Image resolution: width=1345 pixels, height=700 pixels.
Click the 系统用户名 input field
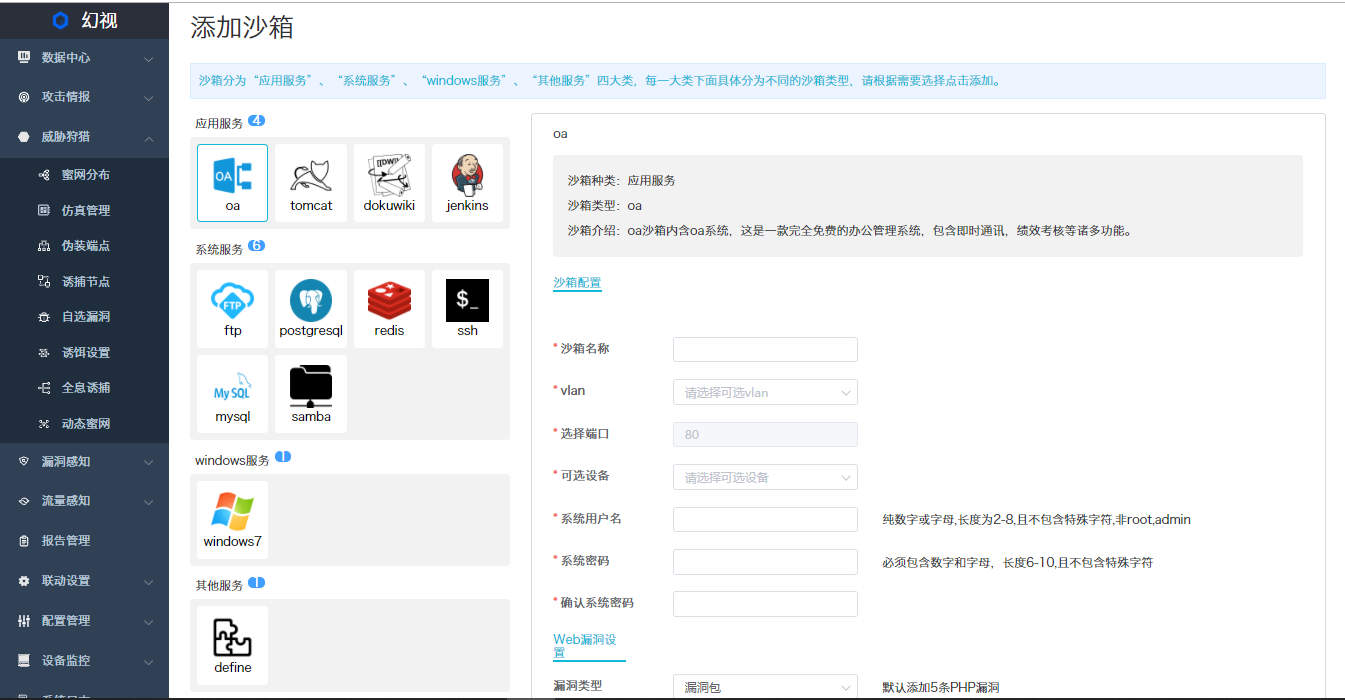tap(765, 519)
